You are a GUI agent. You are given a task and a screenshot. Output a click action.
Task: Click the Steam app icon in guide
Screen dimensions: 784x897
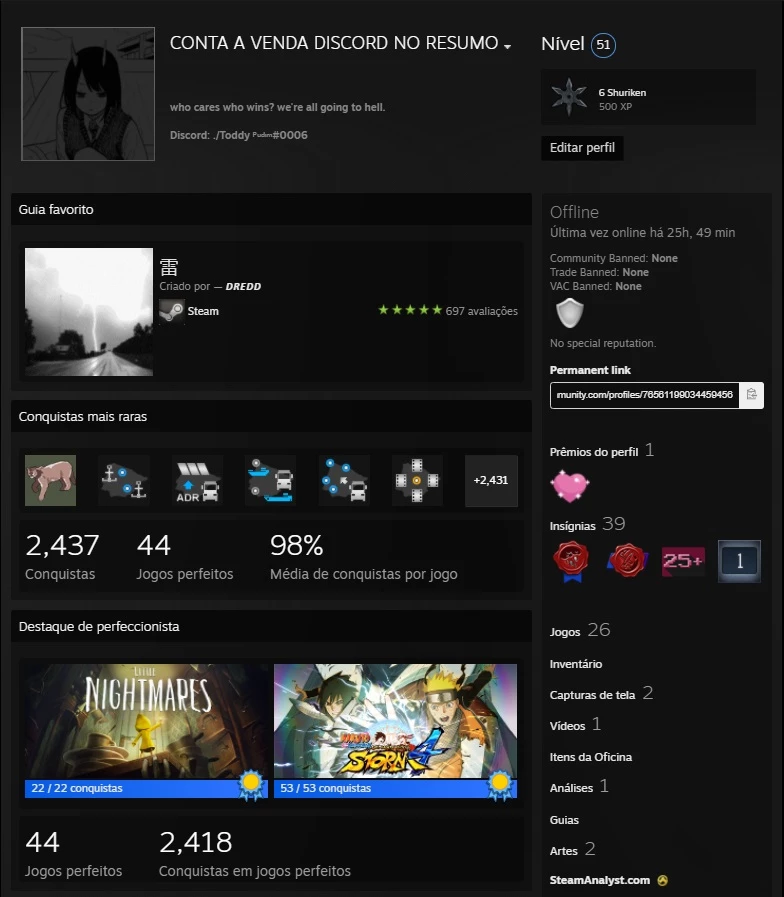[172, 311]
